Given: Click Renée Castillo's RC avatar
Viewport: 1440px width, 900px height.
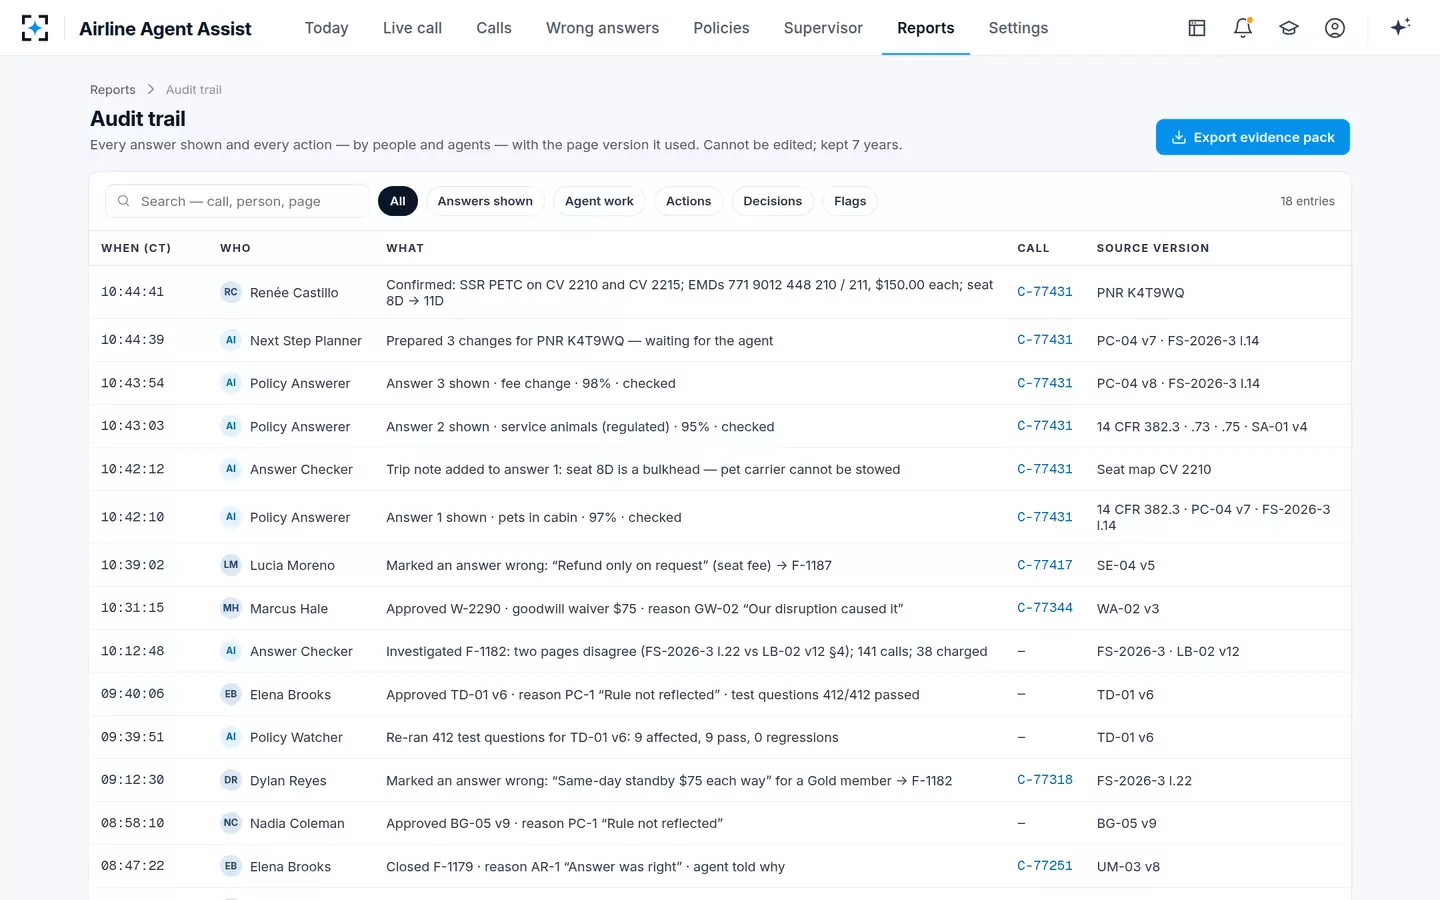Looking at the screenshot, I should [x=231, y=292].
